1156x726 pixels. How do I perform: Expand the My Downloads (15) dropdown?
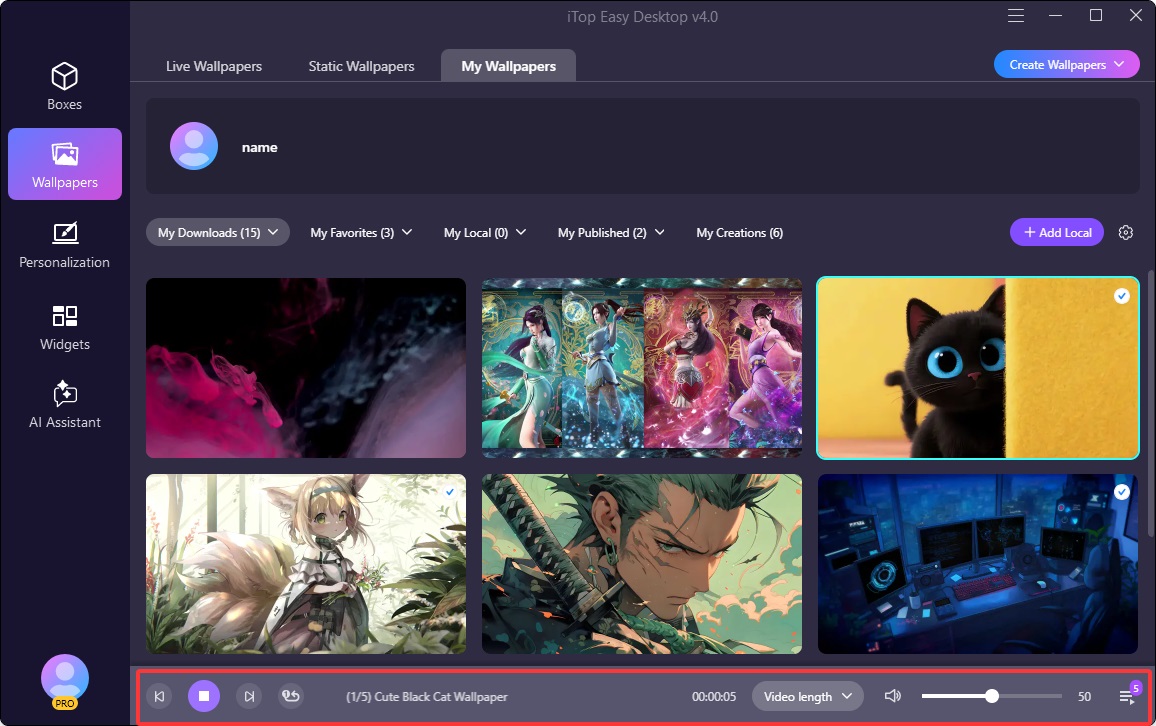point(218,233)
